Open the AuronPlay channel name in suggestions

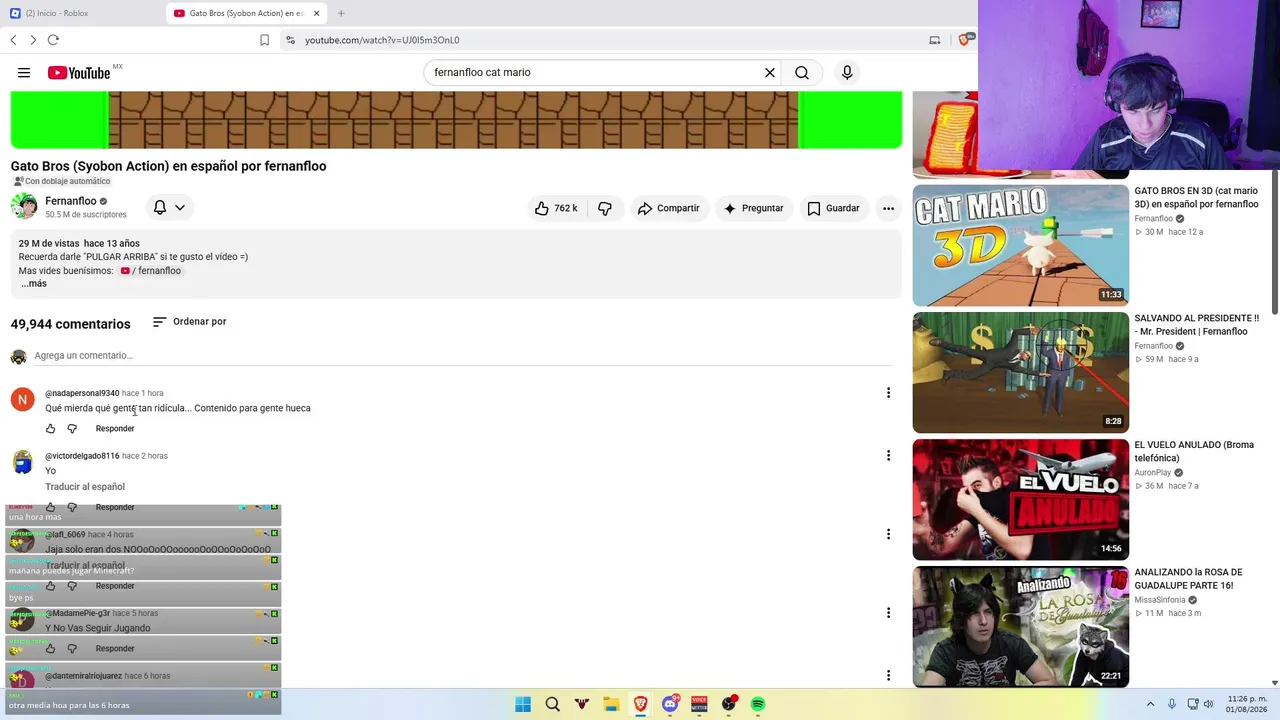(x=1153, y=473)
